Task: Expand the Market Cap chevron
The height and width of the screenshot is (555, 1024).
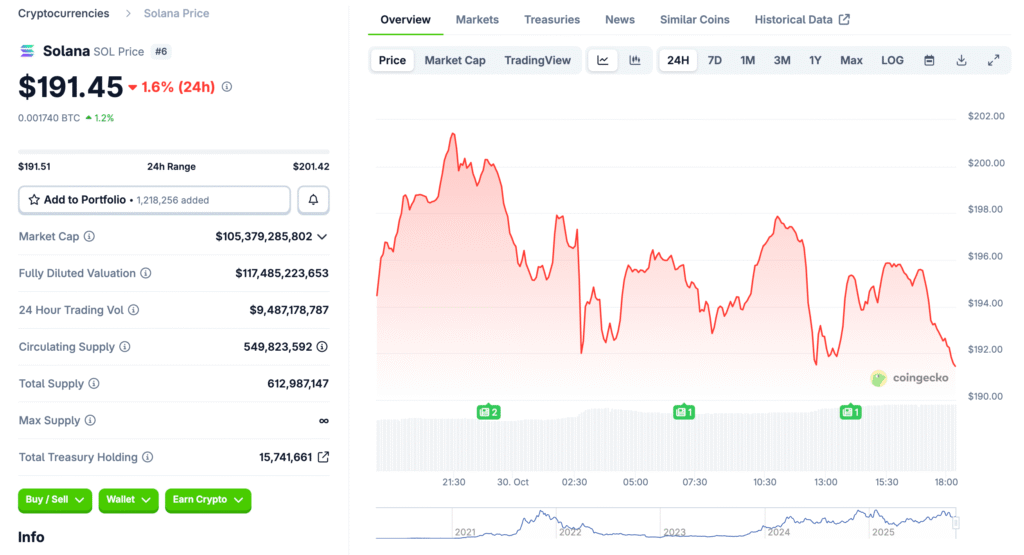Action: coord(322,237)
